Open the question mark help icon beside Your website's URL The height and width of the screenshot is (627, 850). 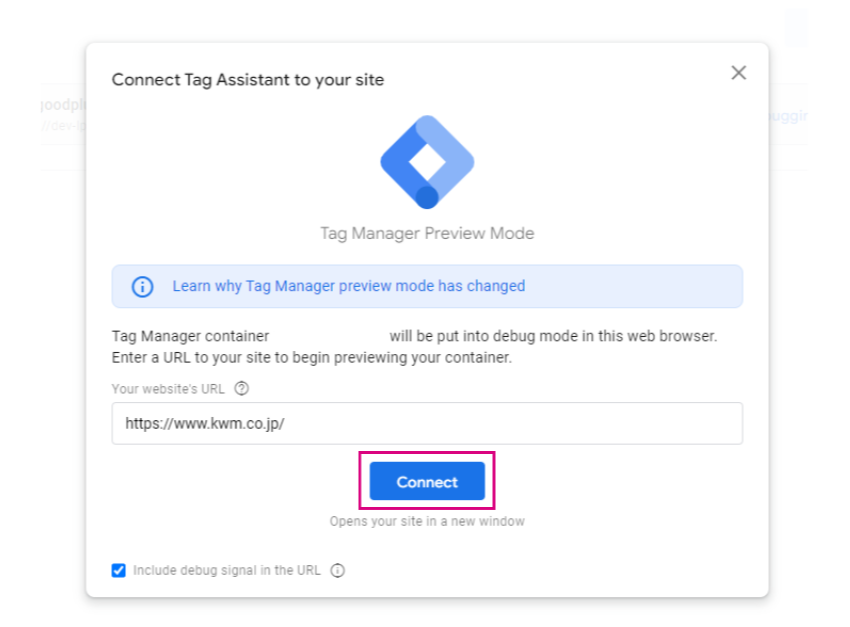(242, 389)
